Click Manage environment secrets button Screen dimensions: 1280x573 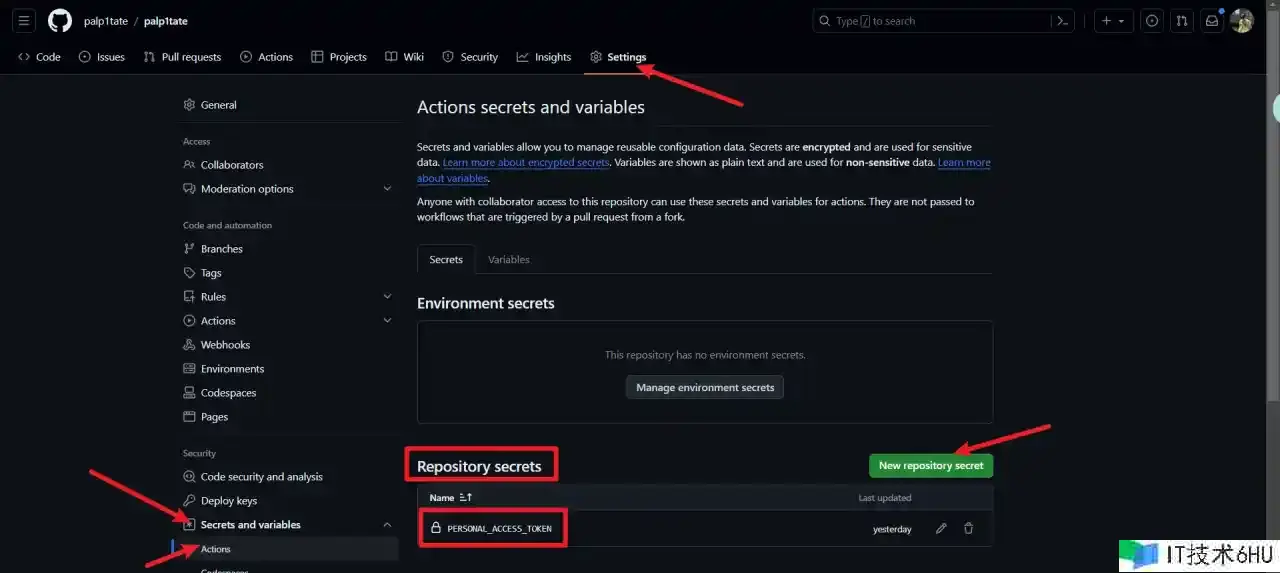705,388
